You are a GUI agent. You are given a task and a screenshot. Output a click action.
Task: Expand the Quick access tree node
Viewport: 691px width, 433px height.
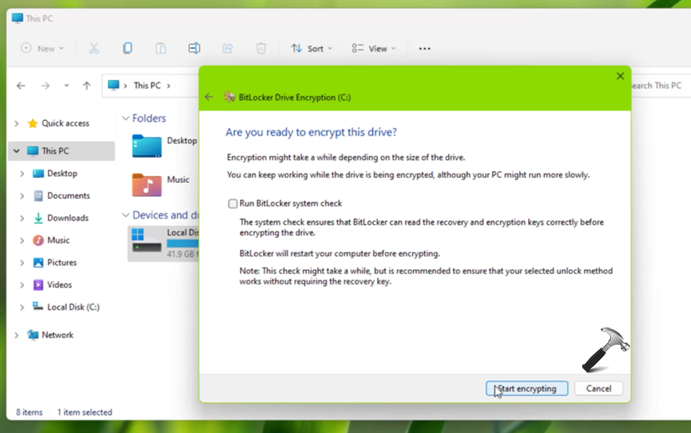[x=16, y=124]
